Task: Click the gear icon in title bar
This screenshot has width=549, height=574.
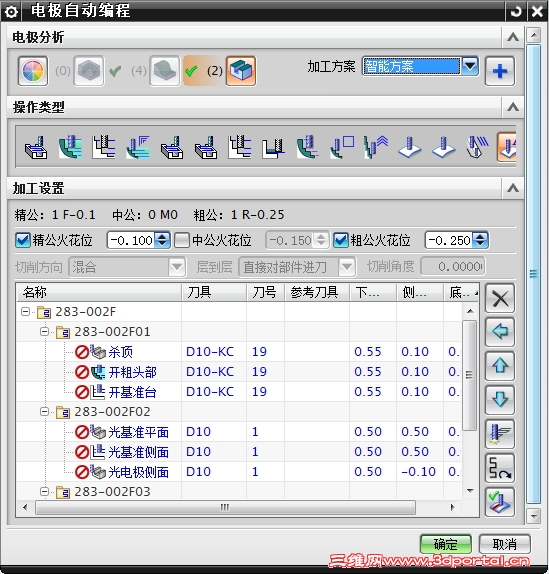Action: pos(11,12)
